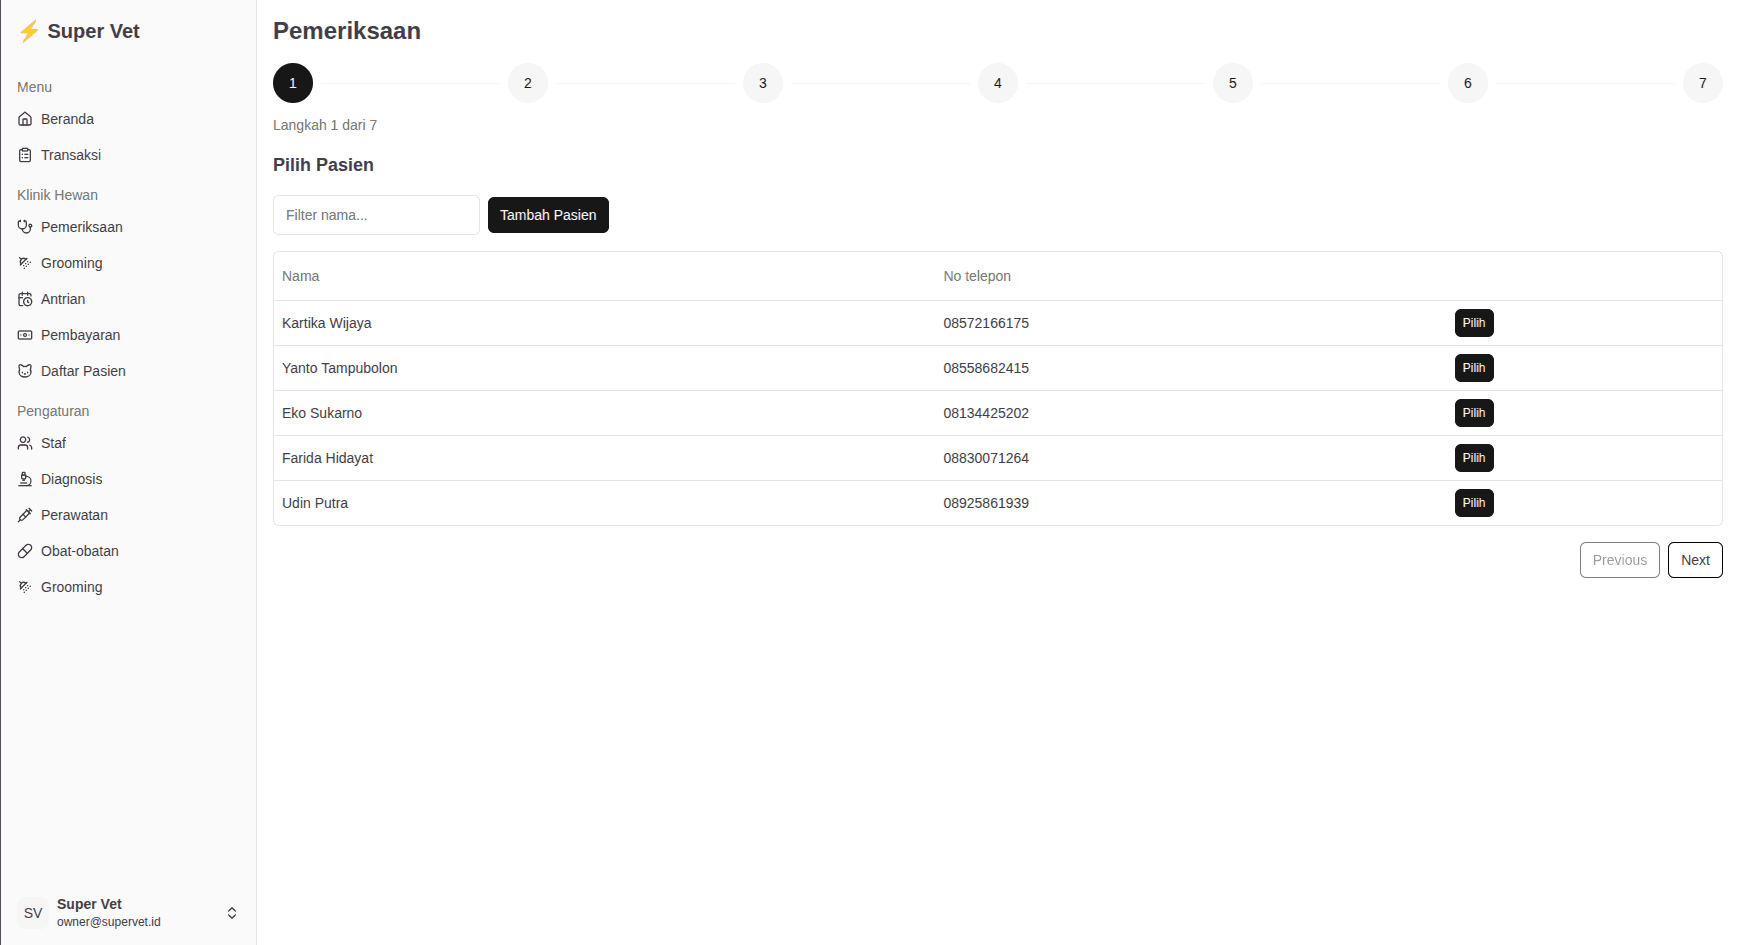The width and height of the screenshot is (1739, 945).
Task: Open Antrian using its calendar icon
Action: (x=25, y=299)
